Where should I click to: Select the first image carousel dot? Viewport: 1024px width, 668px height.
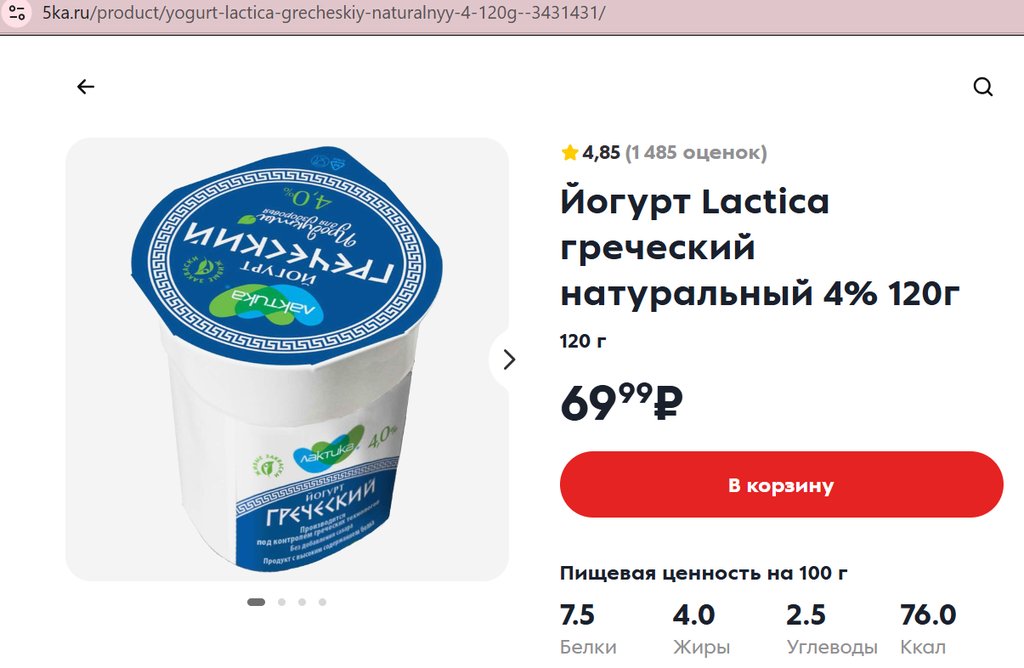256,602
